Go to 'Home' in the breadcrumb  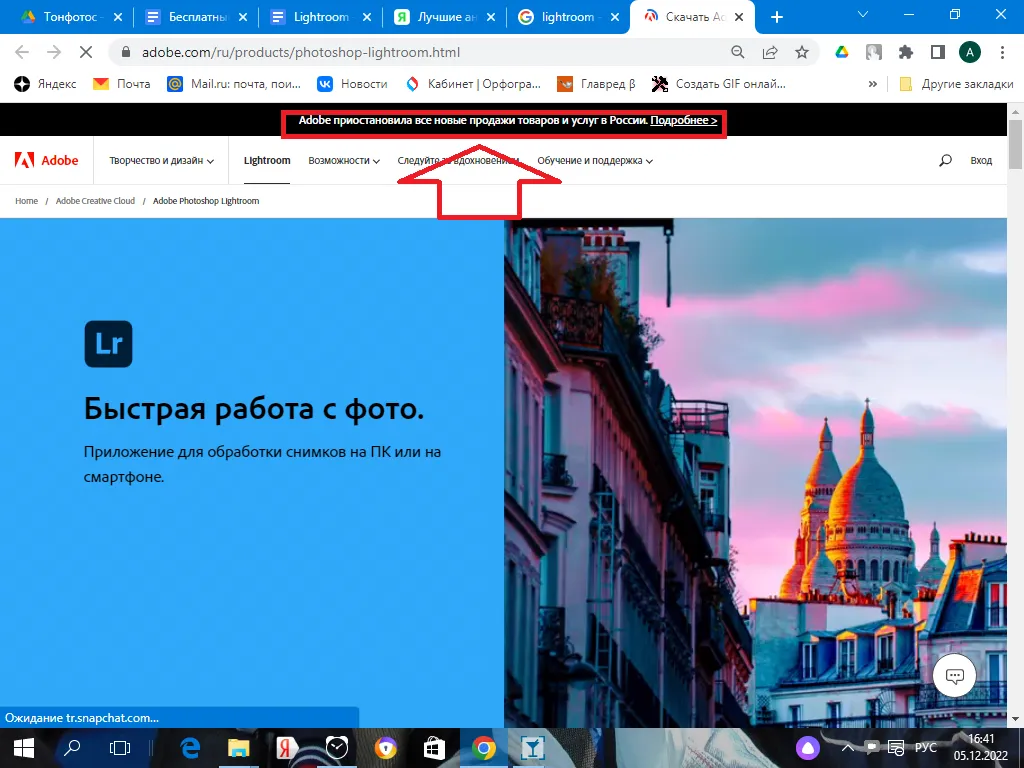26,201
